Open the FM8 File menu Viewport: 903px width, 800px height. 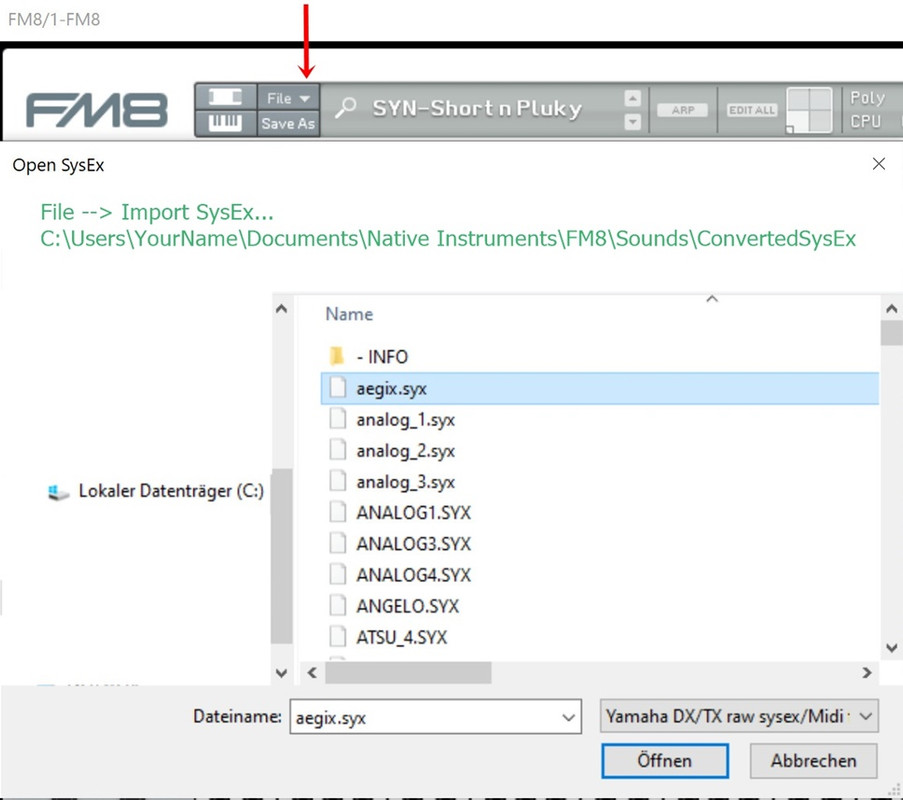click(x=288, y=98)
